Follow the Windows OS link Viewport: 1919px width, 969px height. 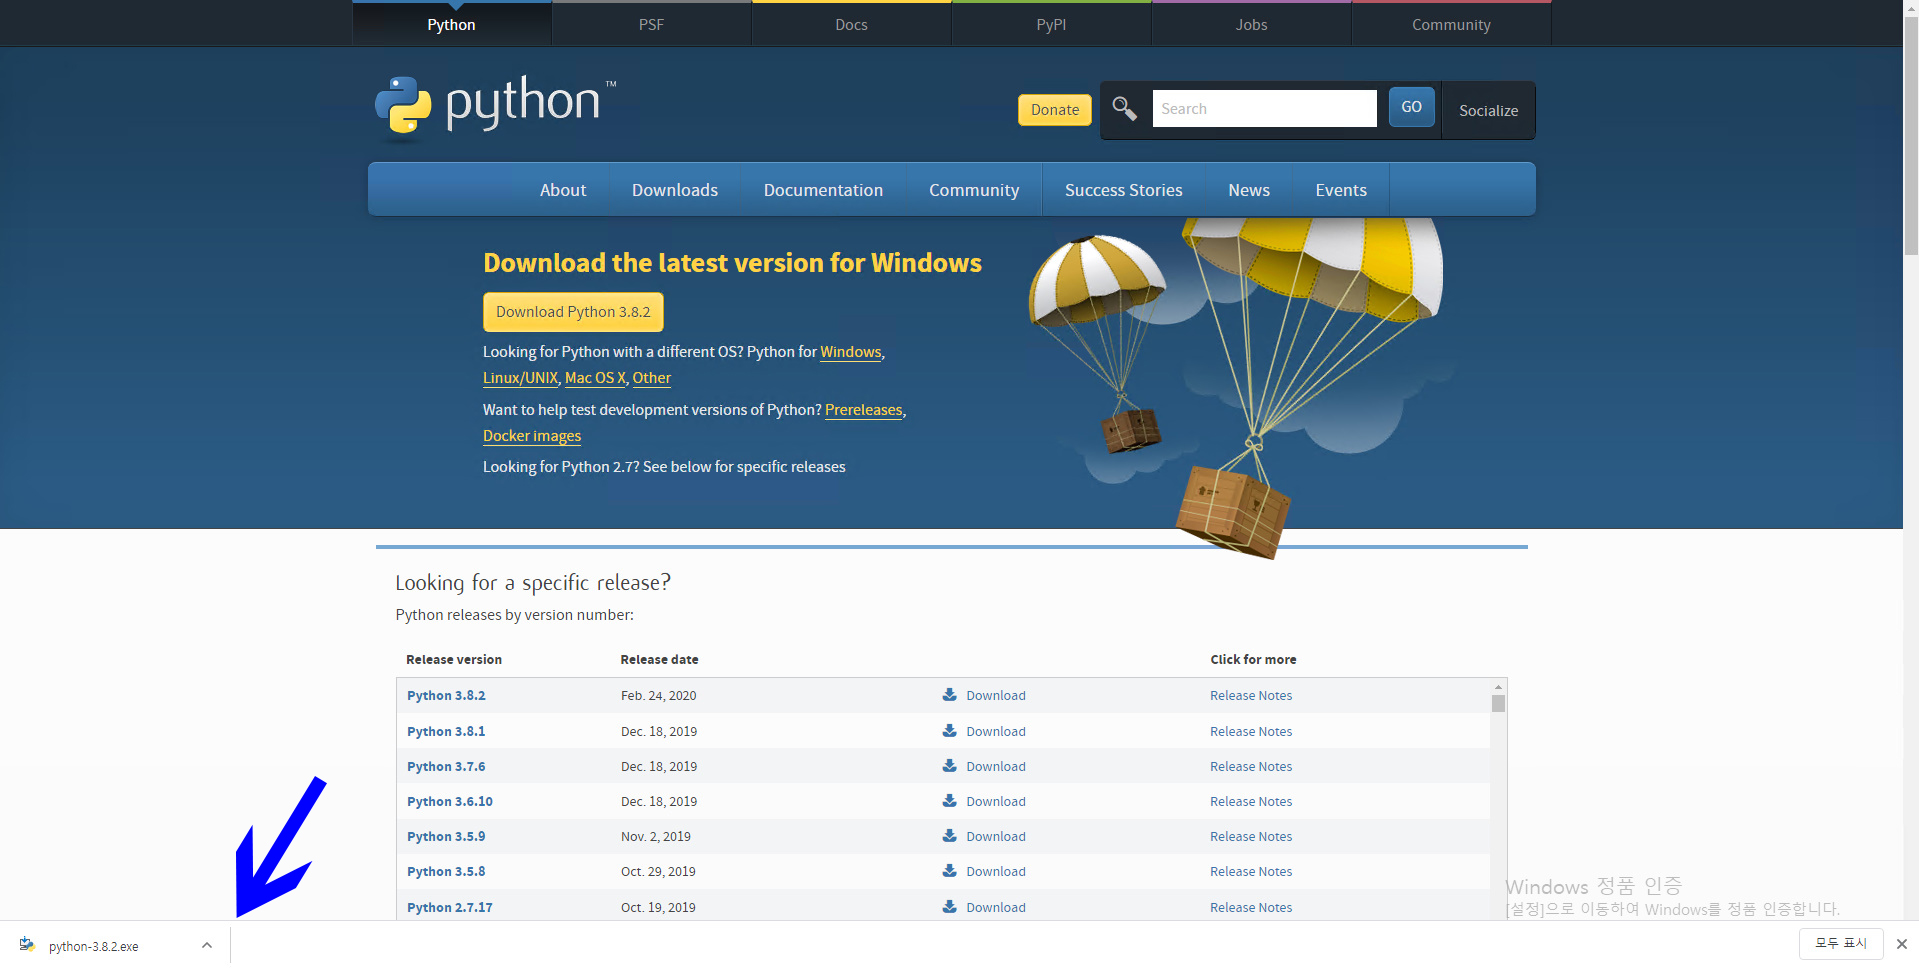pos(851,352)
